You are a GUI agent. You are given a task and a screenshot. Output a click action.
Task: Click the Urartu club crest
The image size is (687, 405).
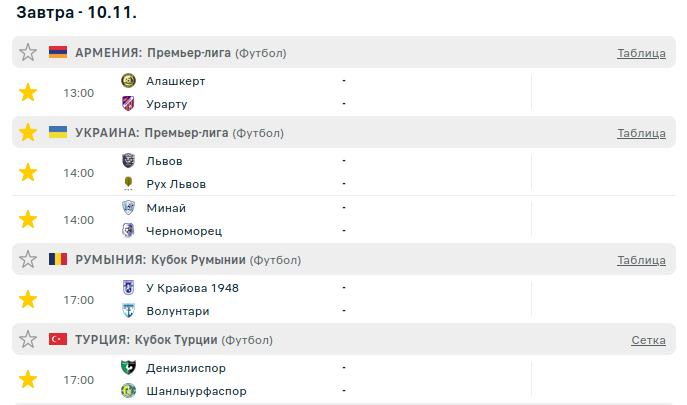pos(128,104)
